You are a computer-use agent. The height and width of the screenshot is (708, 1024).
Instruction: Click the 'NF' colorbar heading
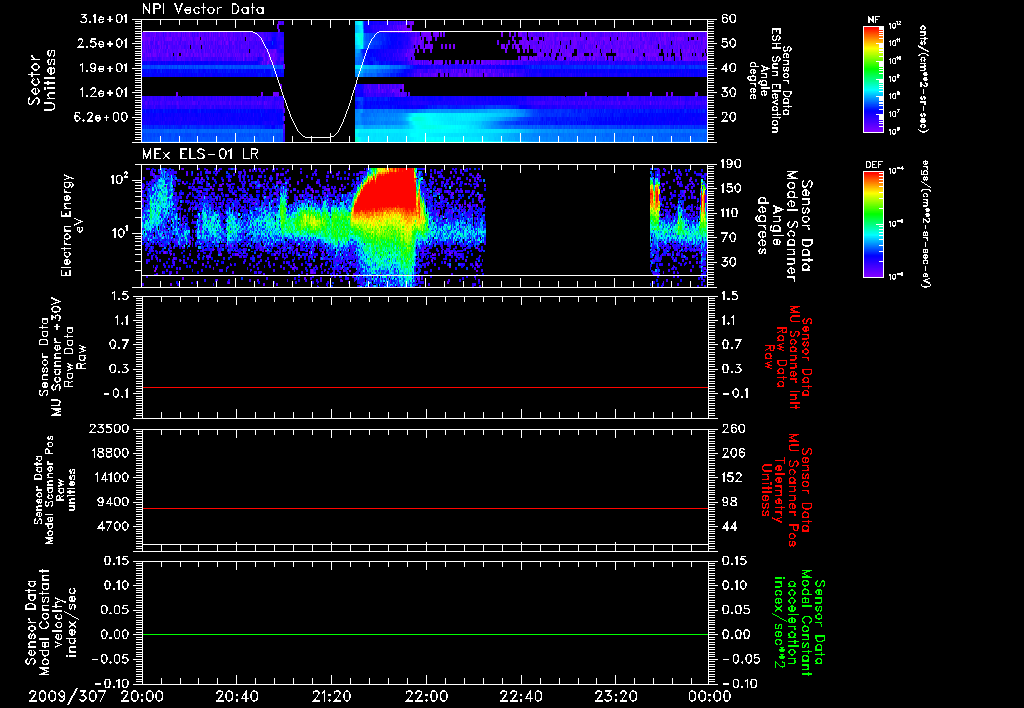(x=873, y=20)
